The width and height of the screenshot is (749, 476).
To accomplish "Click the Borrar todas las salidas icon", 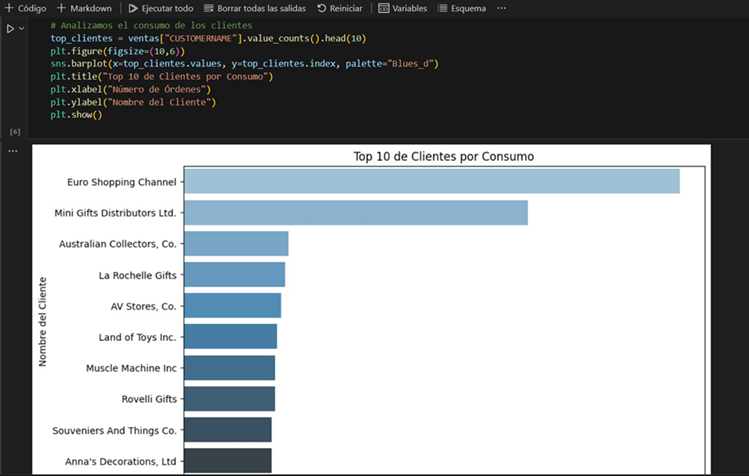I will click(x=208, y=8).
